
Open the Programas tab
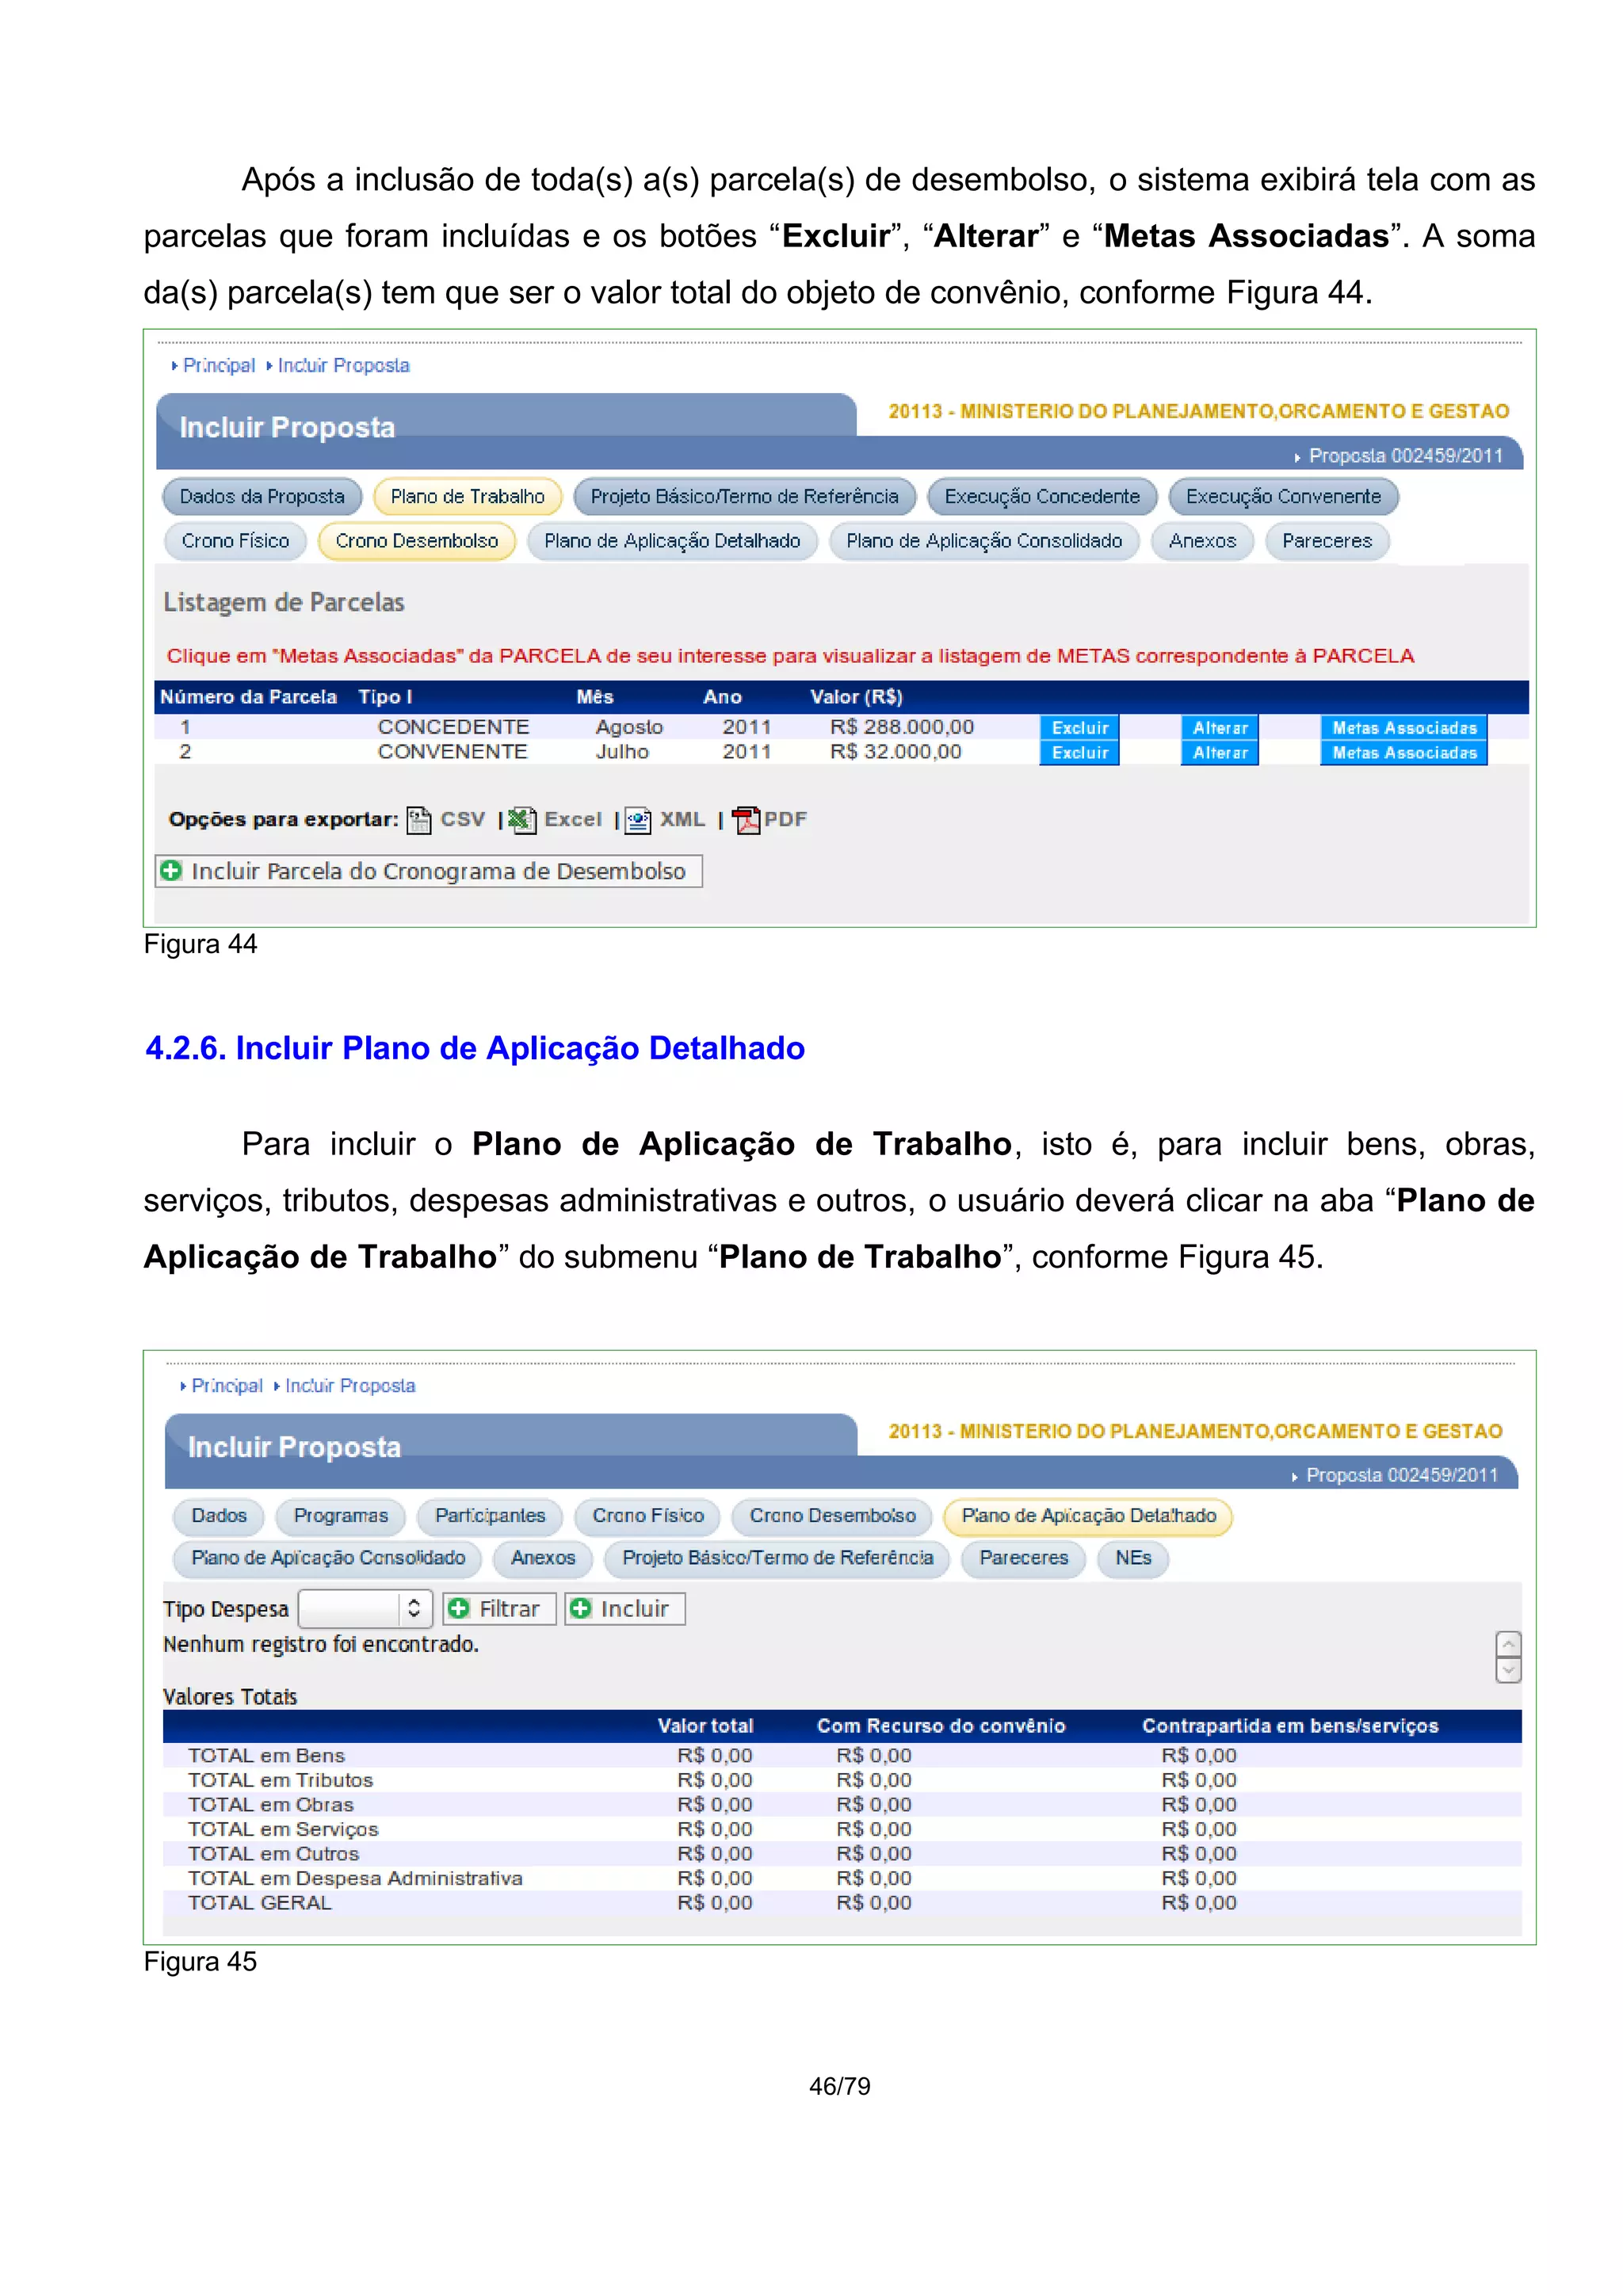pos(341,1516)
